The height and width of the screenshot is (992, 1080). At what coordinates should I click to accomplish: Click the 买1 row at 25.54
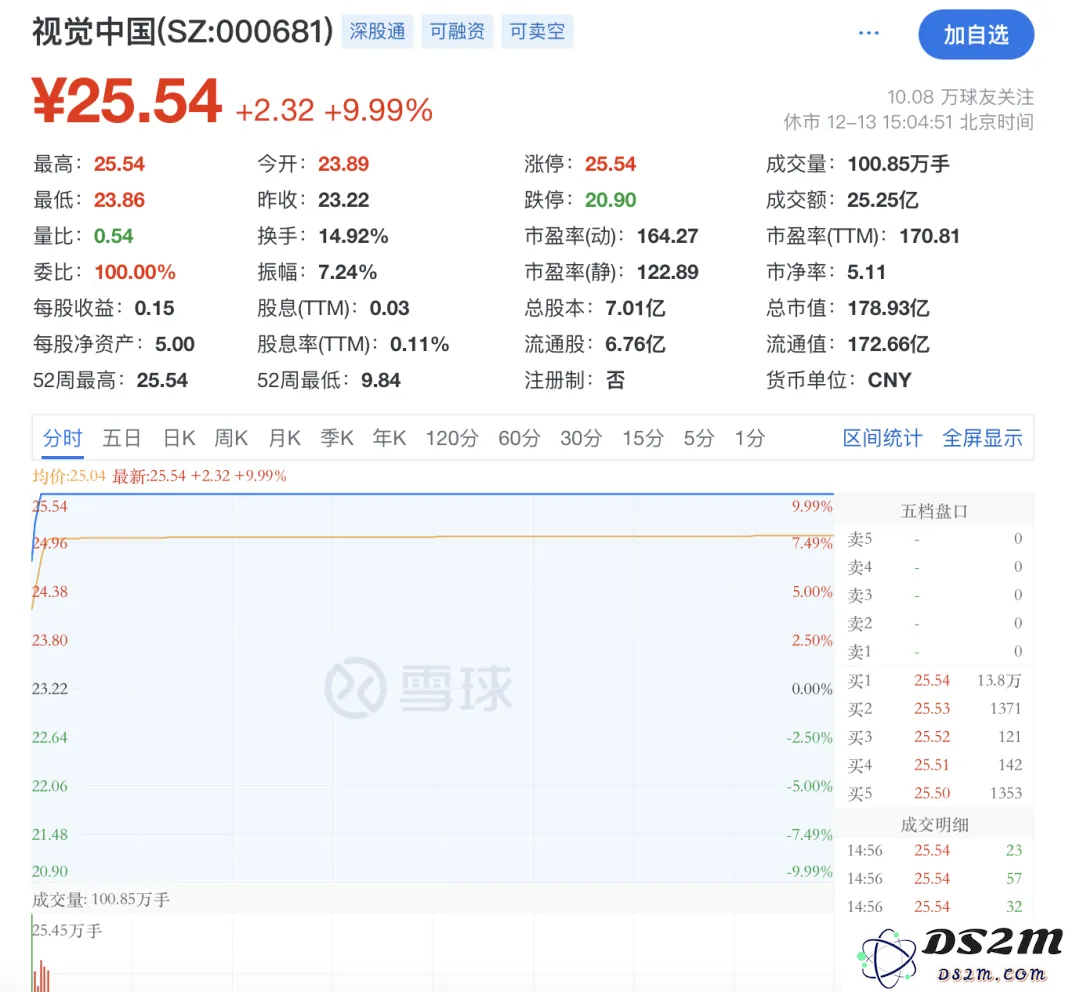click(934, 681)
